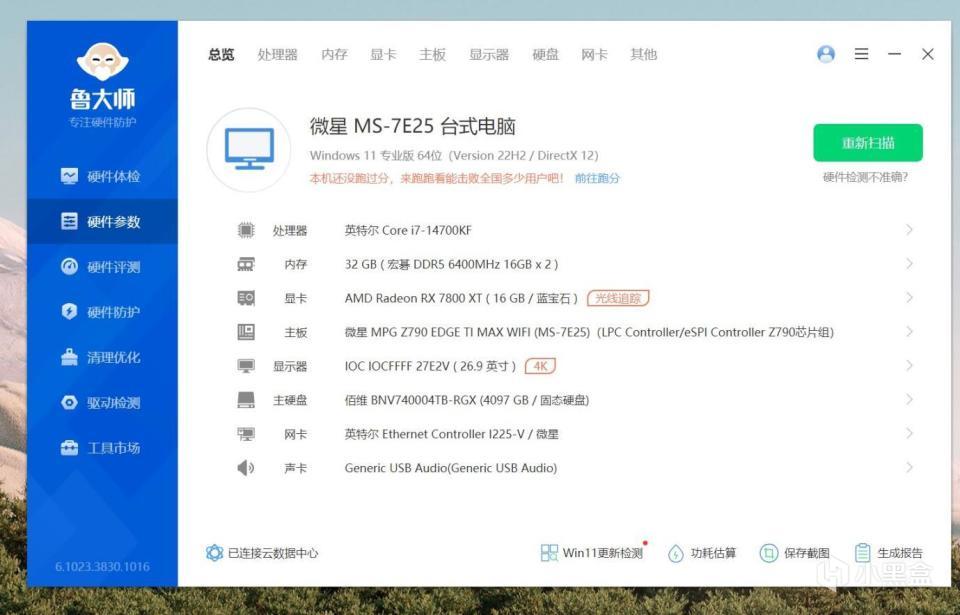Expand the 主板 row chevron

[909, 331]
